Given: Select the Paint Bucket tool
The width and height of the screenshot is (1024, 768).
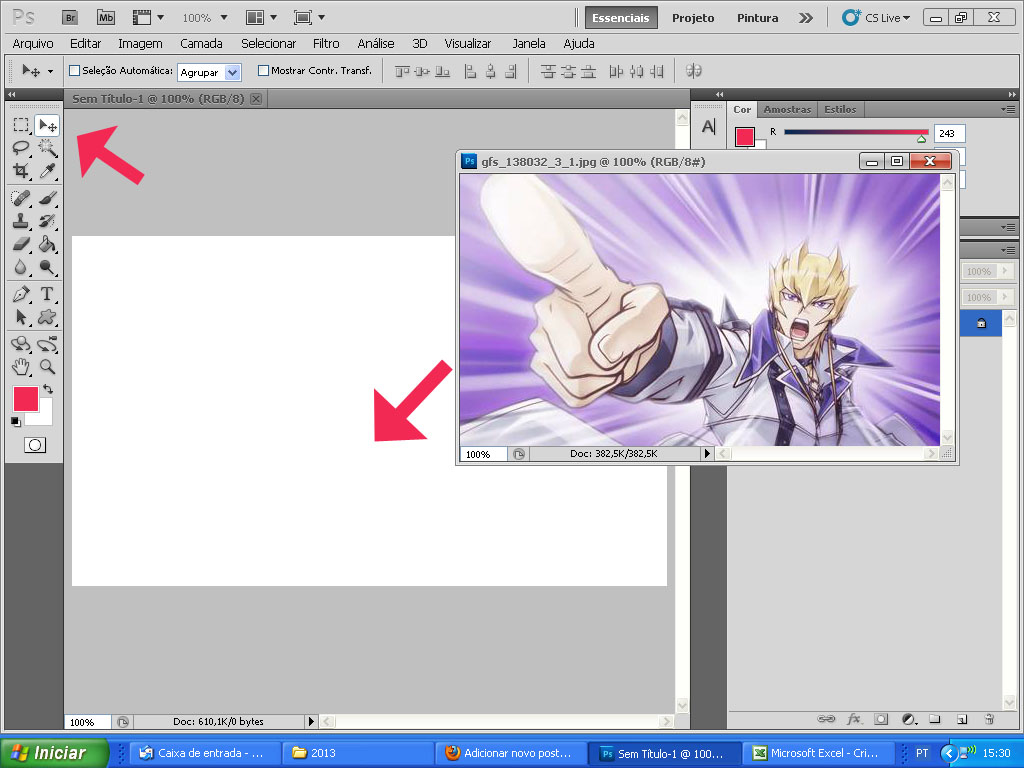Looking at the screenshot, I should coord(47,244).
